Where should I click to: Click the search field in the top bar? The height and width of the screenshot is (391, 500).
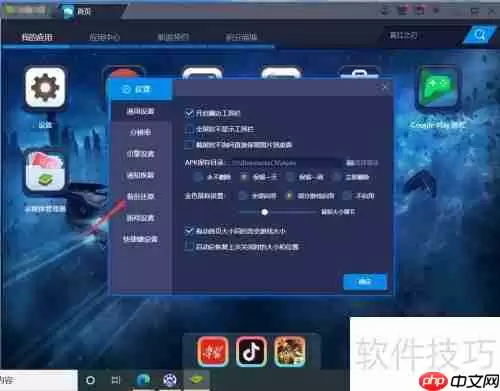pos(423,35)
